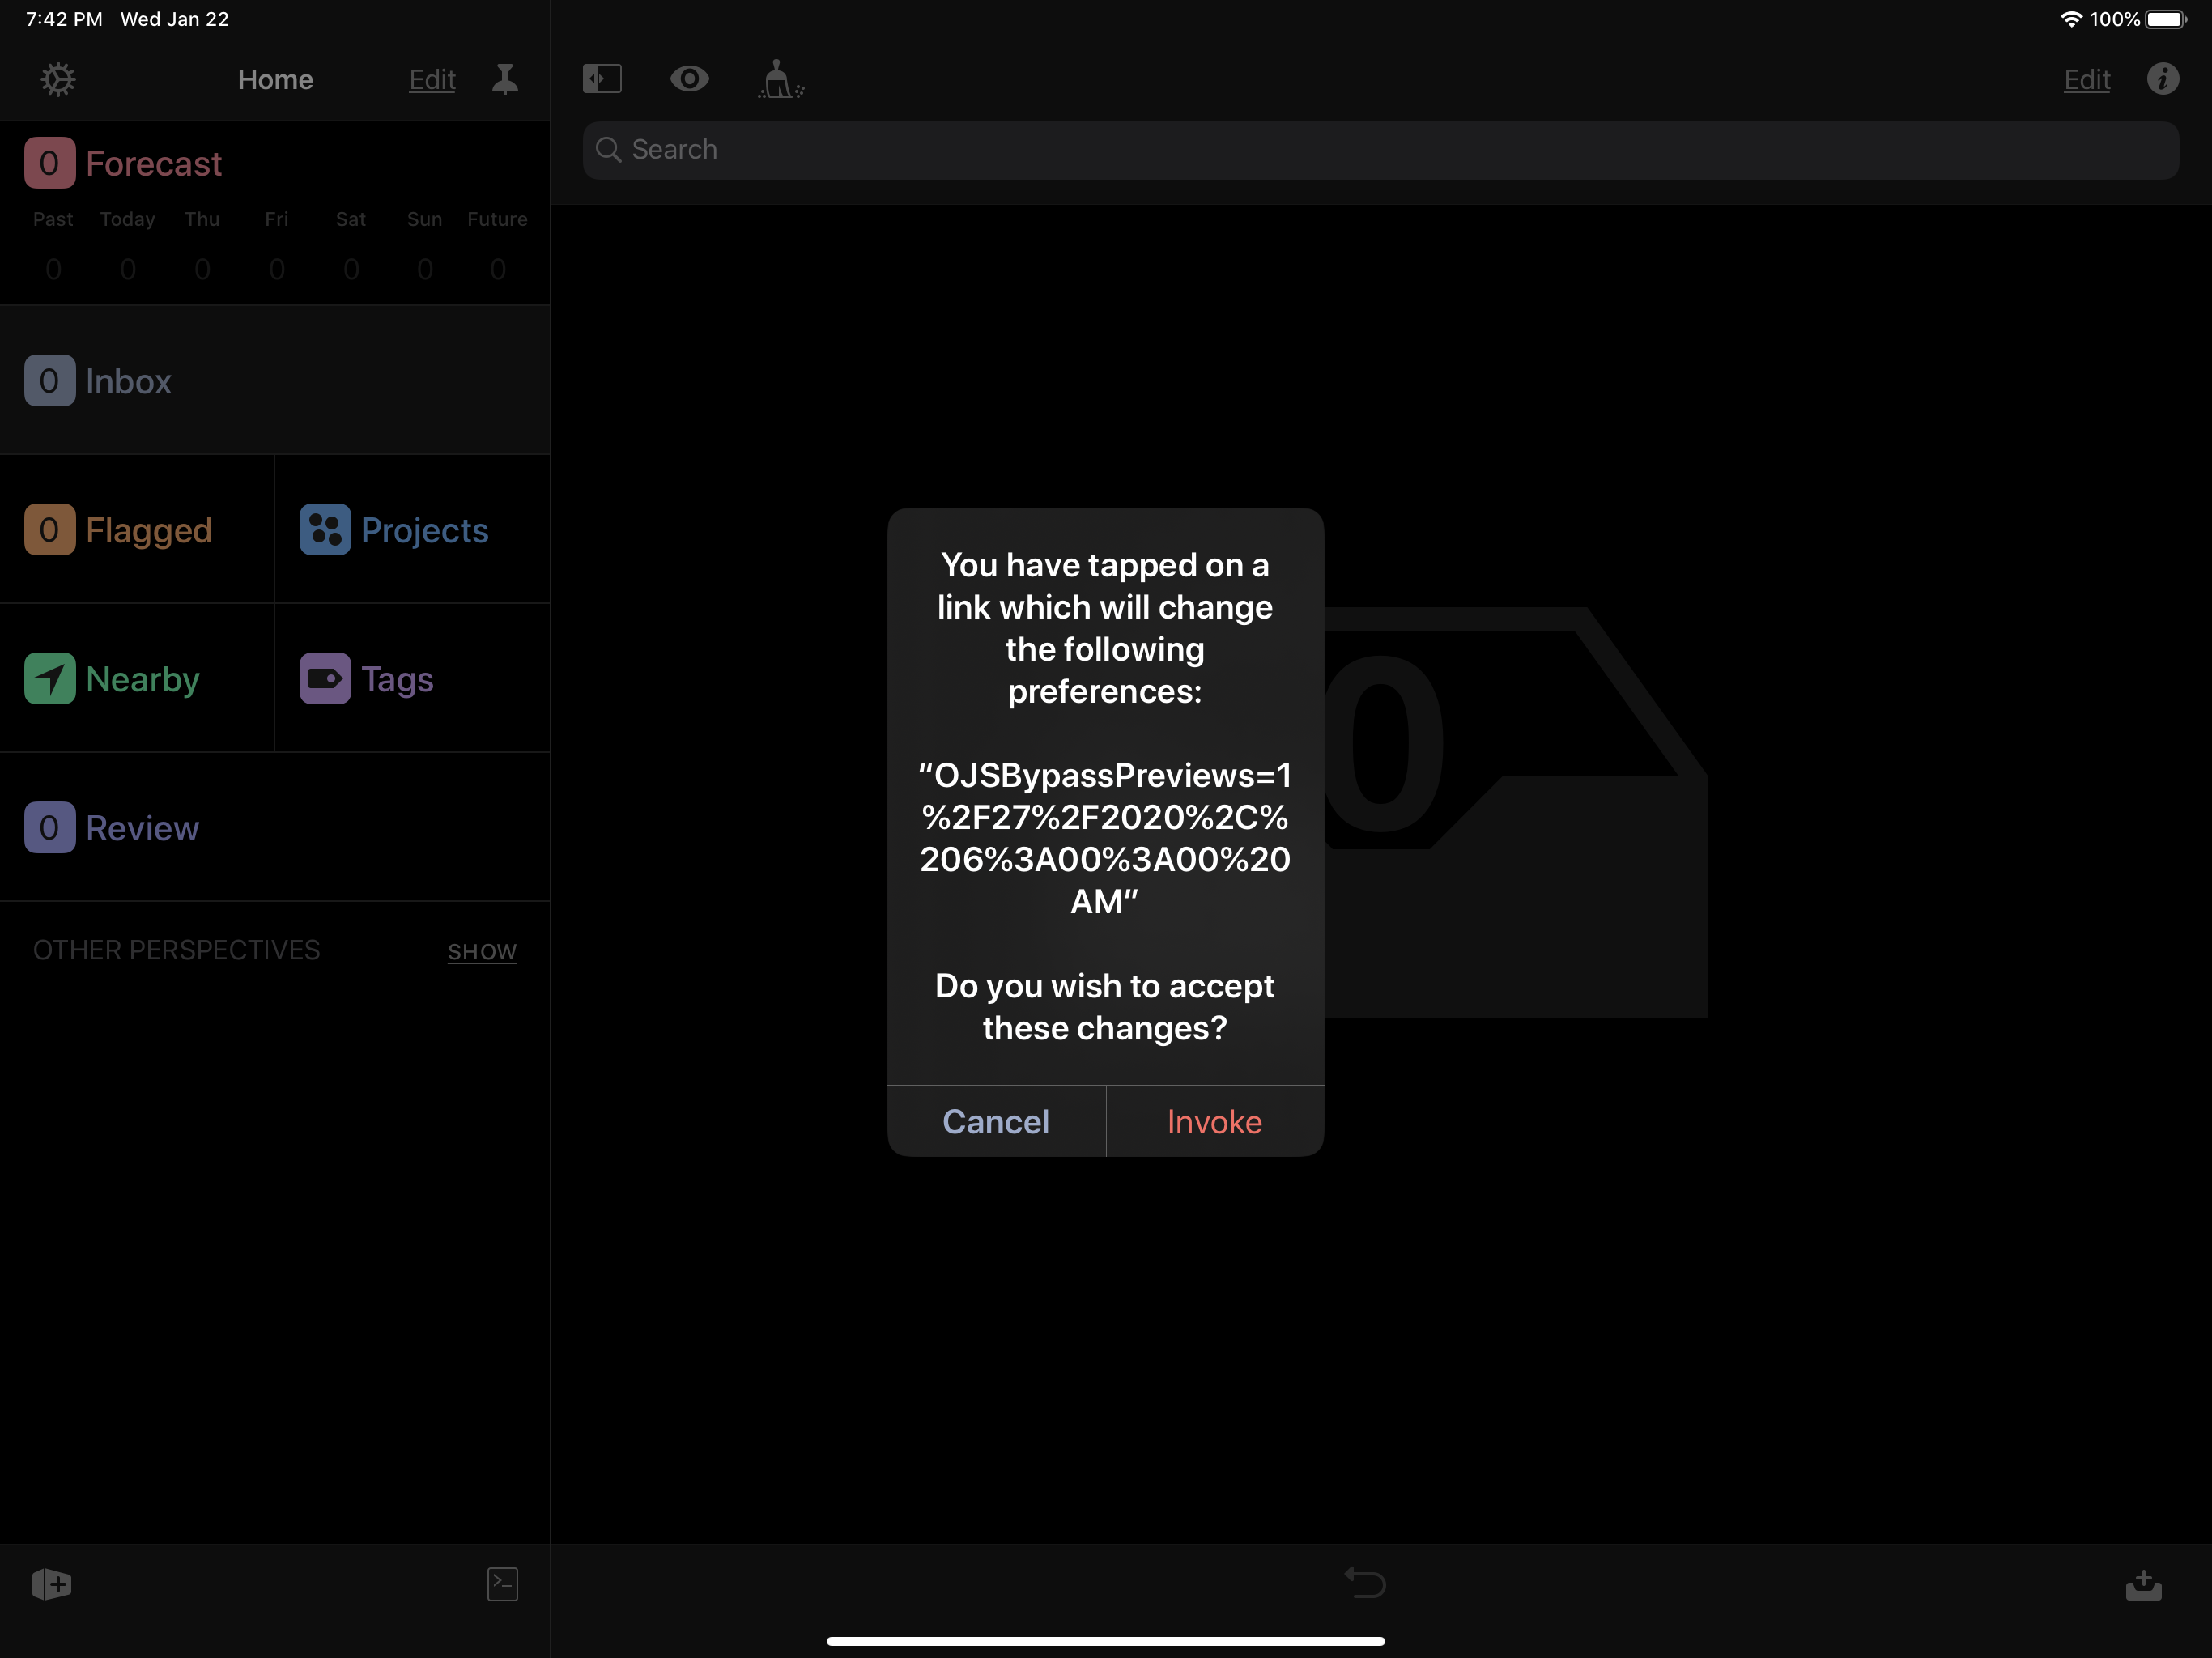Select Thu in the Forecast strip

coord(202,244)
